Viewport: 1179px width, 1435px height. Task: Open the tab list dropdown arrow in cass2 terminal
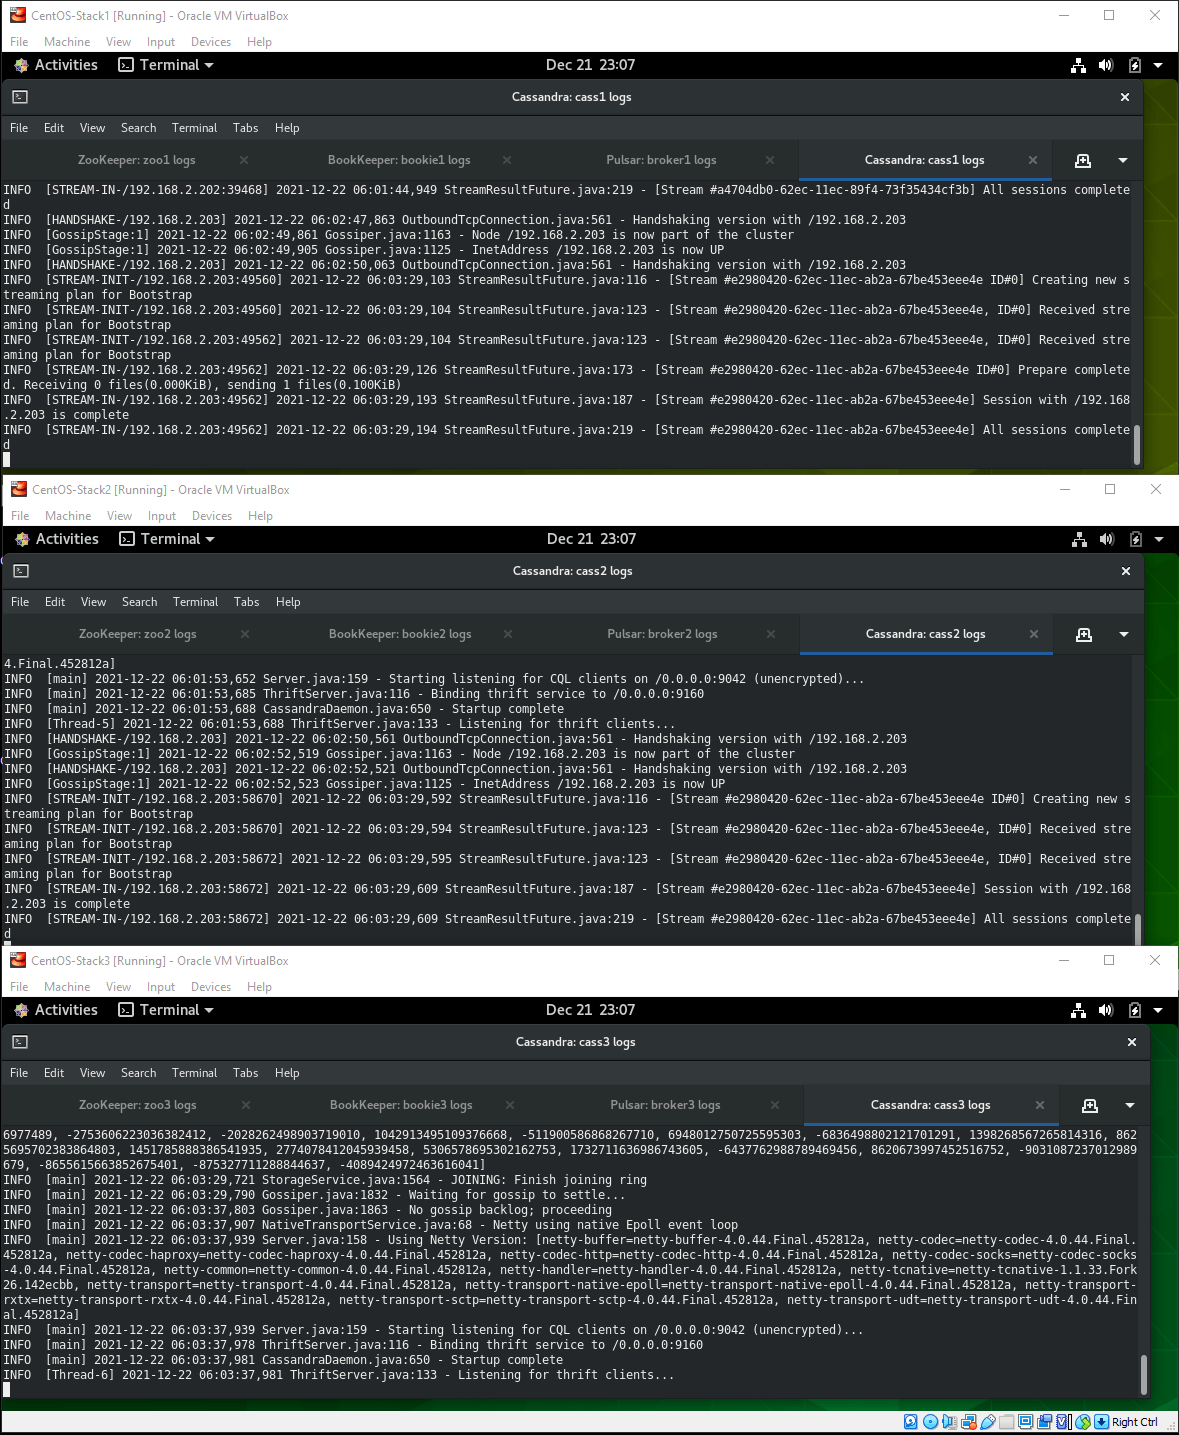[1124, 634]
